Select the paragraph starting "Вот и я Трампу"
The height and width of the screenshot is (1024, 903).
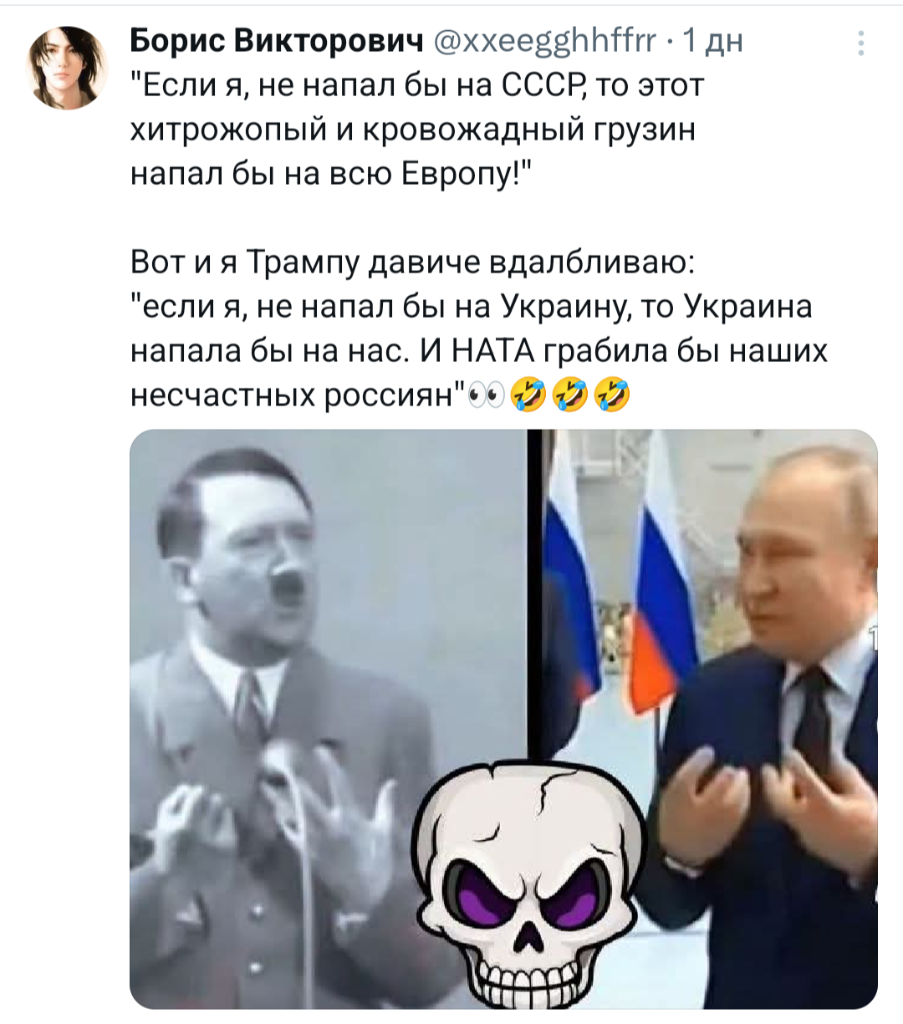click(x=479, y=328)
